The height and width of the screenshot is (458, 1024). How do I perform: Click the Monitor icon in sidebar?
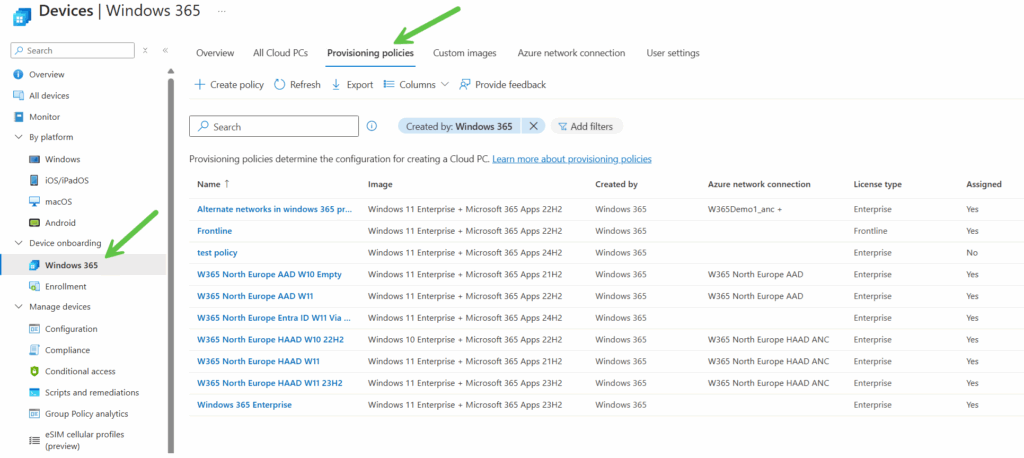18,117
